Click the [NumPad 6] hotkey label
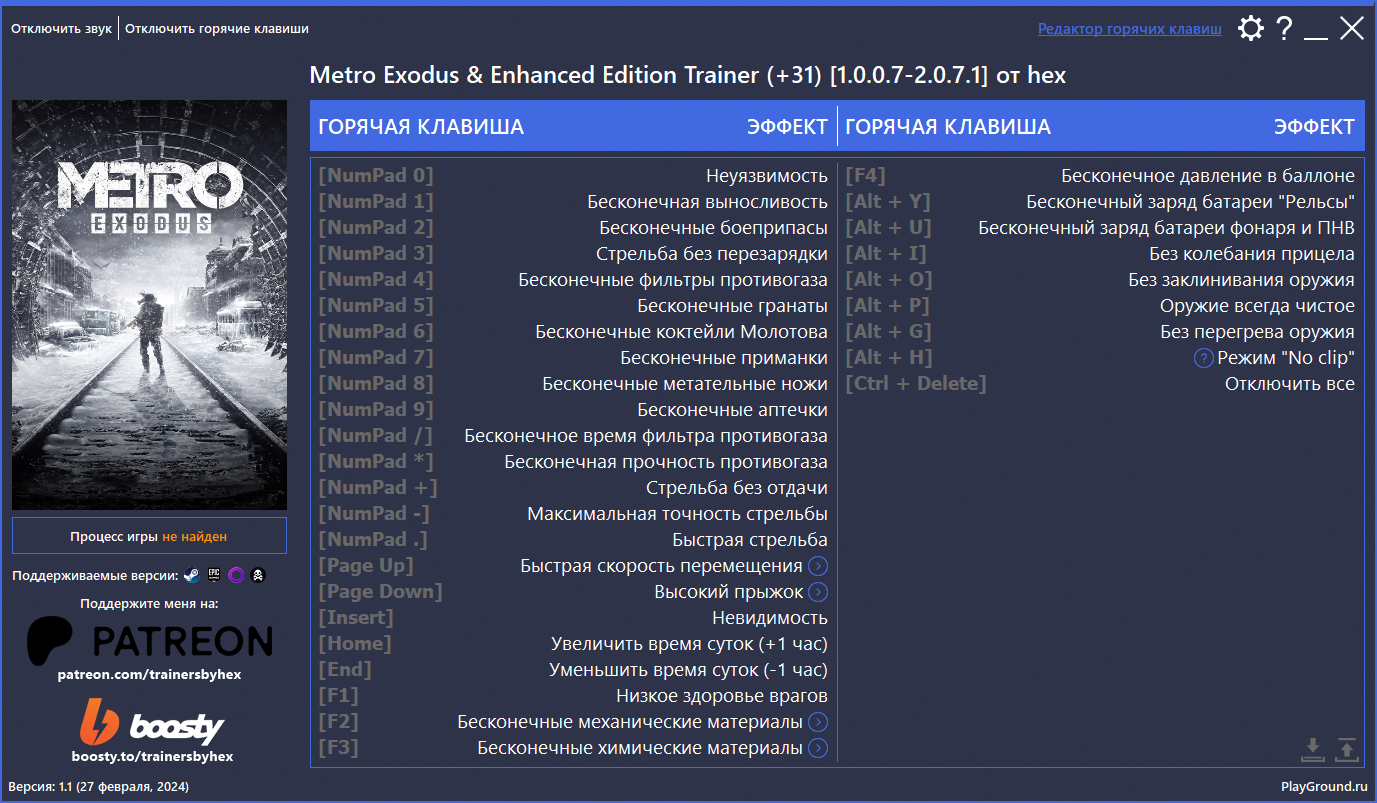1377x803 pixels. [x=376, y=332]
